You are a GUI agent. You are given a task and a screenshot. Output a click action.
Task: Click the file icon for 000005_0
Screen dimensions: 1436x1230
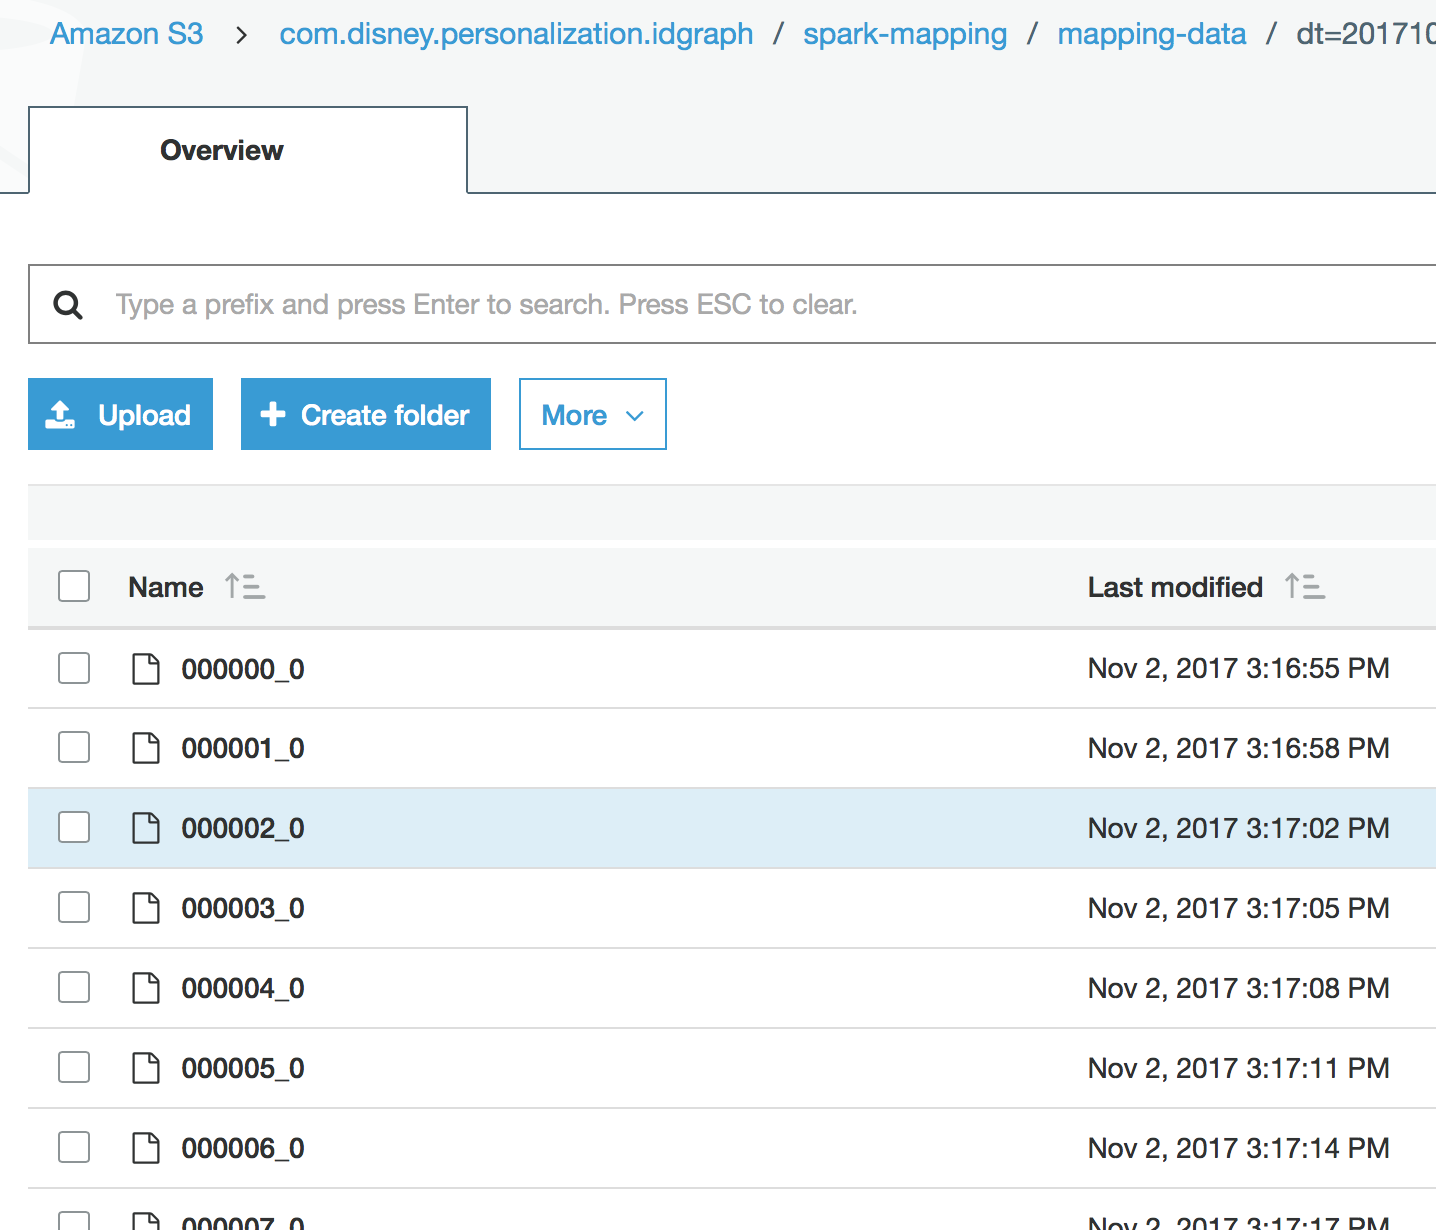coord(146,1068)
